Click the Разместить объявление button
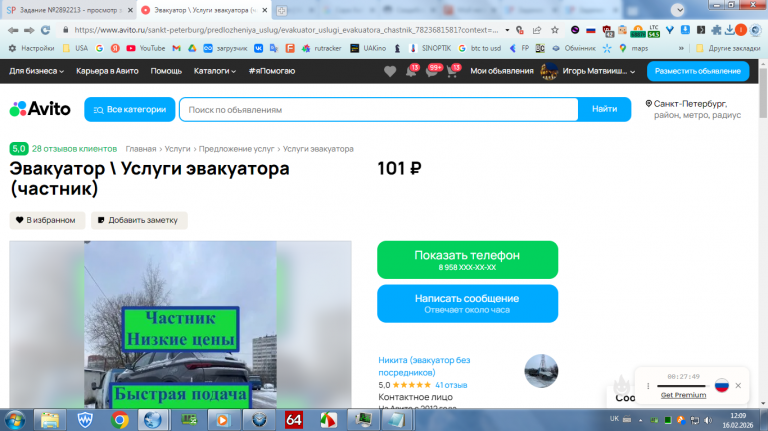The width and height of the screenshot is (768, 431). pyautogui.click(x=697, y=71)
